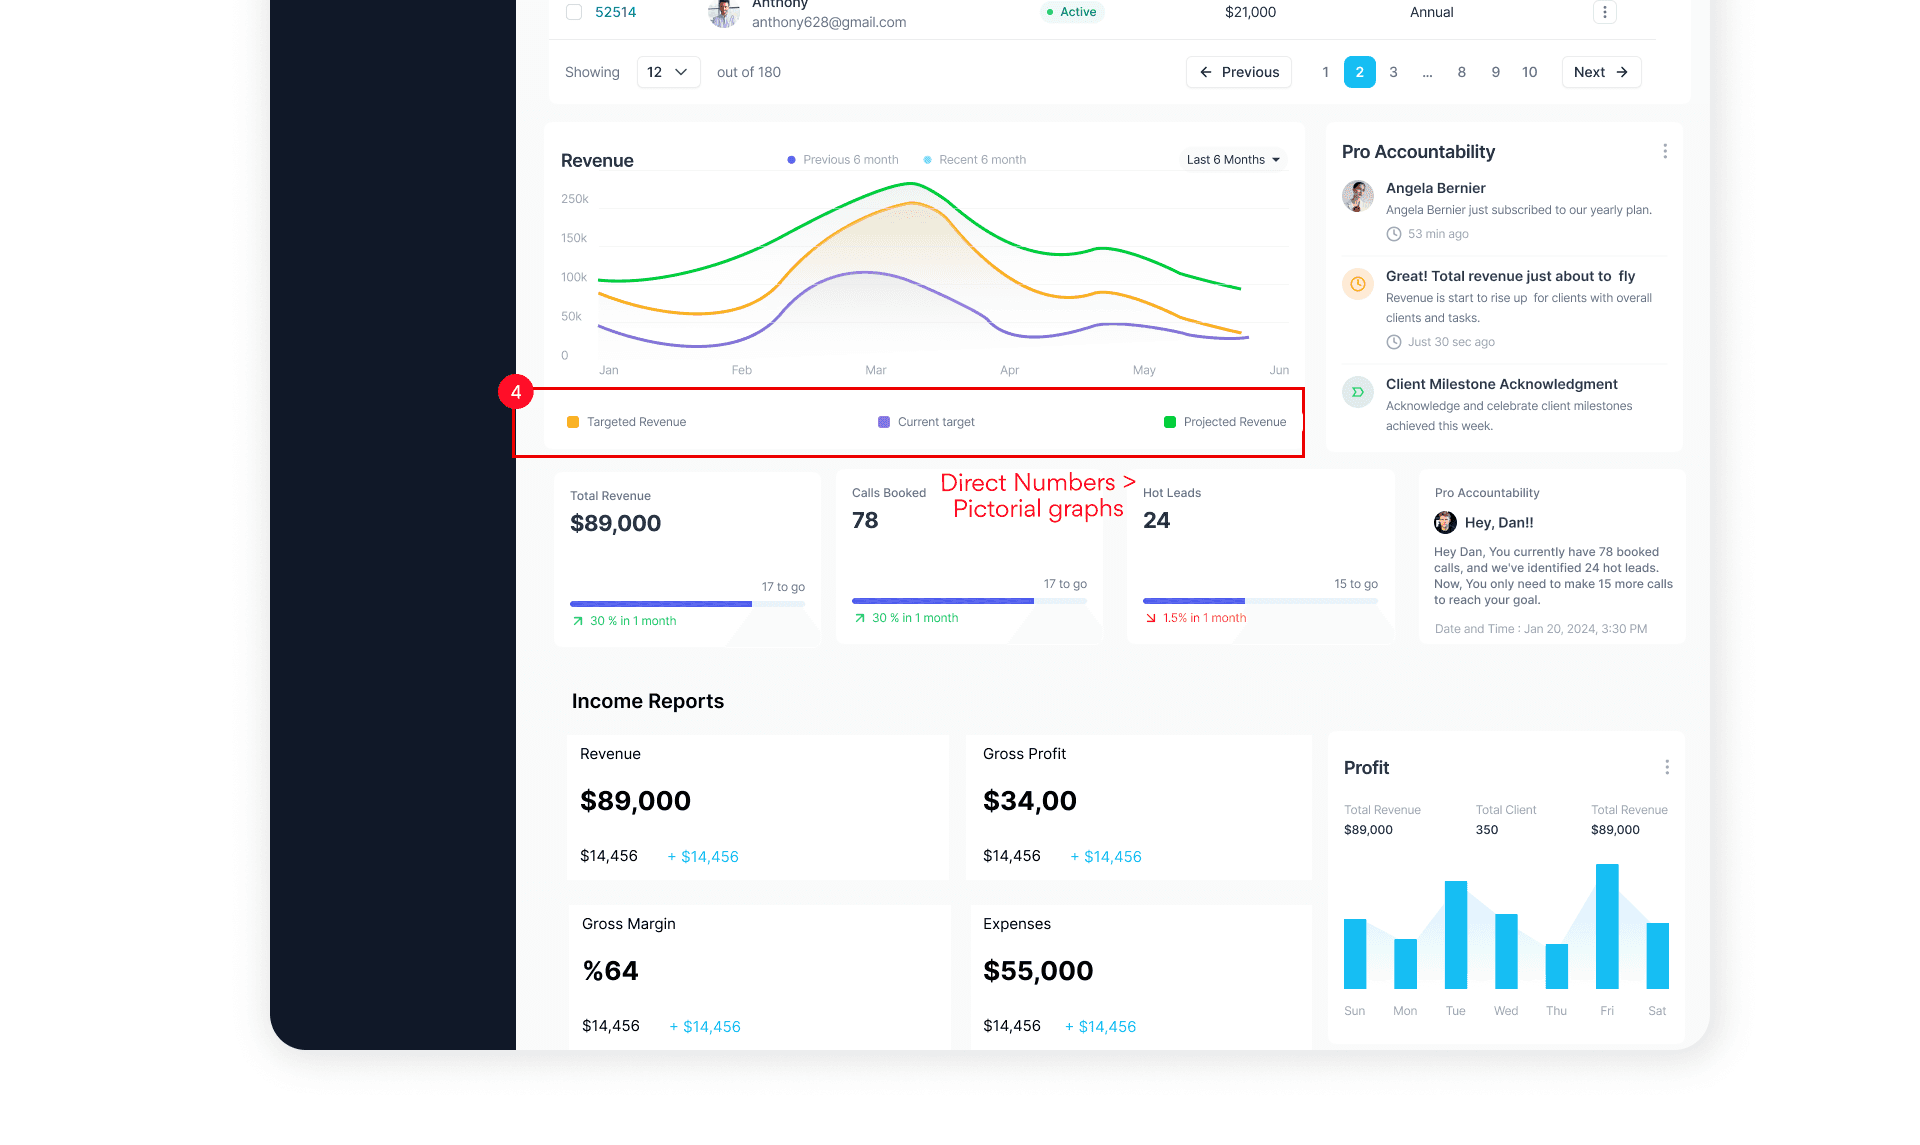Image resolution: width=1920 pixels, height=1145 pixels.
Task: Click Dan's avatar in Pro Accountability message
Action: (x=1445, y=522)
